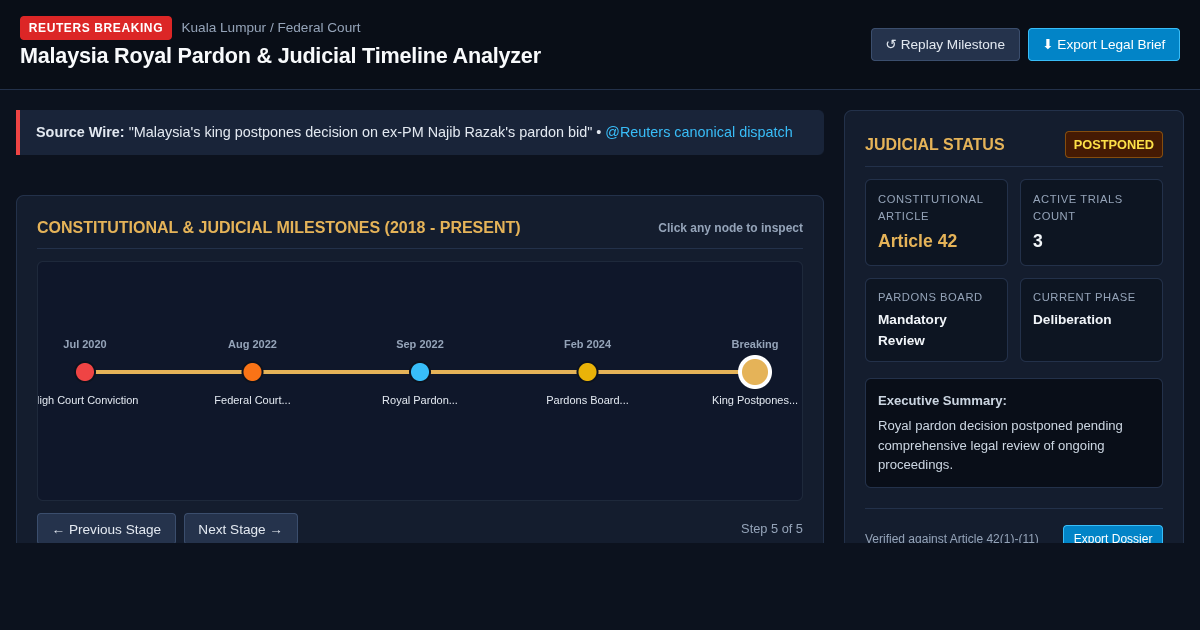Click the Active Trials Count value 3
The height and width of the screenshot is (630, 1200).
tap(1038, 241)
